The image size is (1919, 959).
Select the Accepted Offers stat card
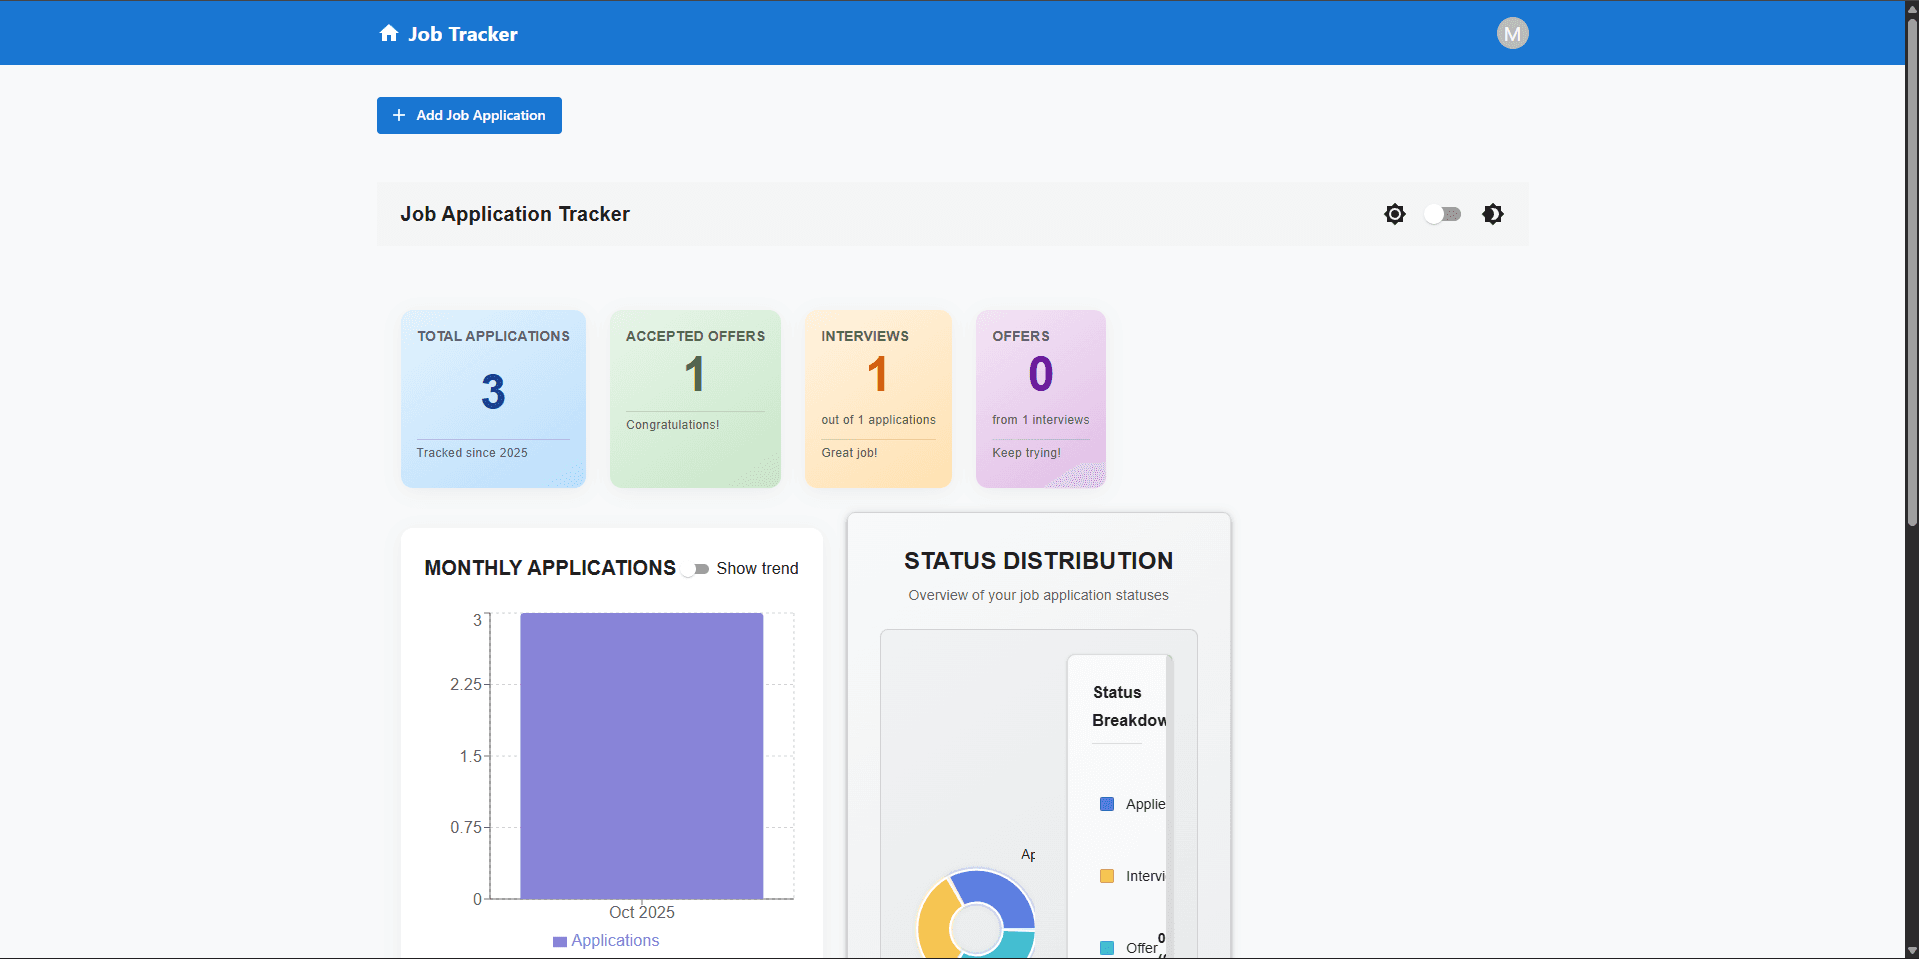click(694, 398)
